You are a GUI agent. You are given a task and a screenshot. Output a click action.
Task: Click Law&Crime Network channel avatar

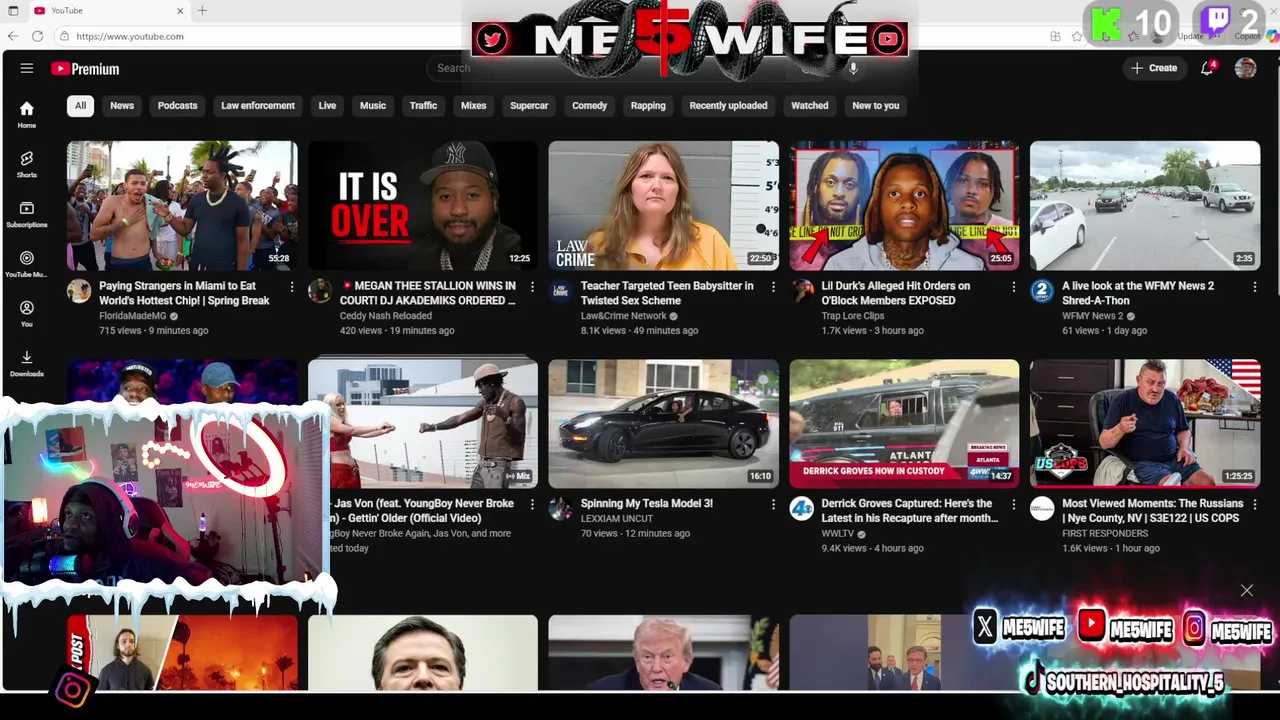click(x=561, y=291)
